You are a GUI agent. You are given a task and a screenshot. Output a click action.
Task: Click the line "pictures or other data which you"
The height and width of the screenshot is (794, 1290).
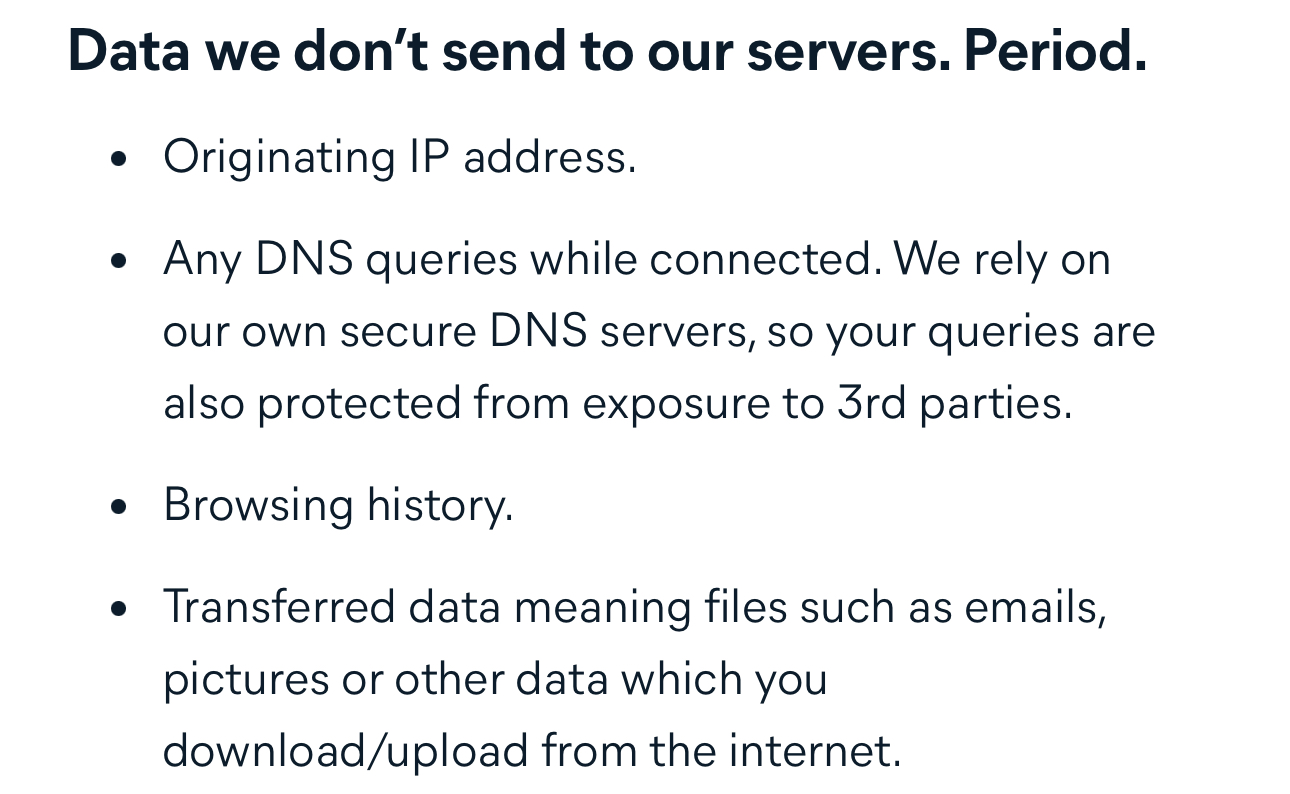495,680
